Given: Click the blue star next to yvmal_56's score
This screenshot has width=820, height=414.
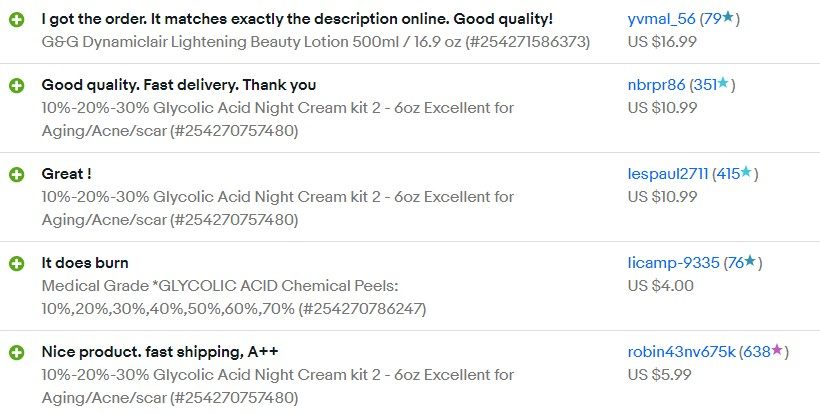Looking at the screenshot, I should [x=730, y=18].
